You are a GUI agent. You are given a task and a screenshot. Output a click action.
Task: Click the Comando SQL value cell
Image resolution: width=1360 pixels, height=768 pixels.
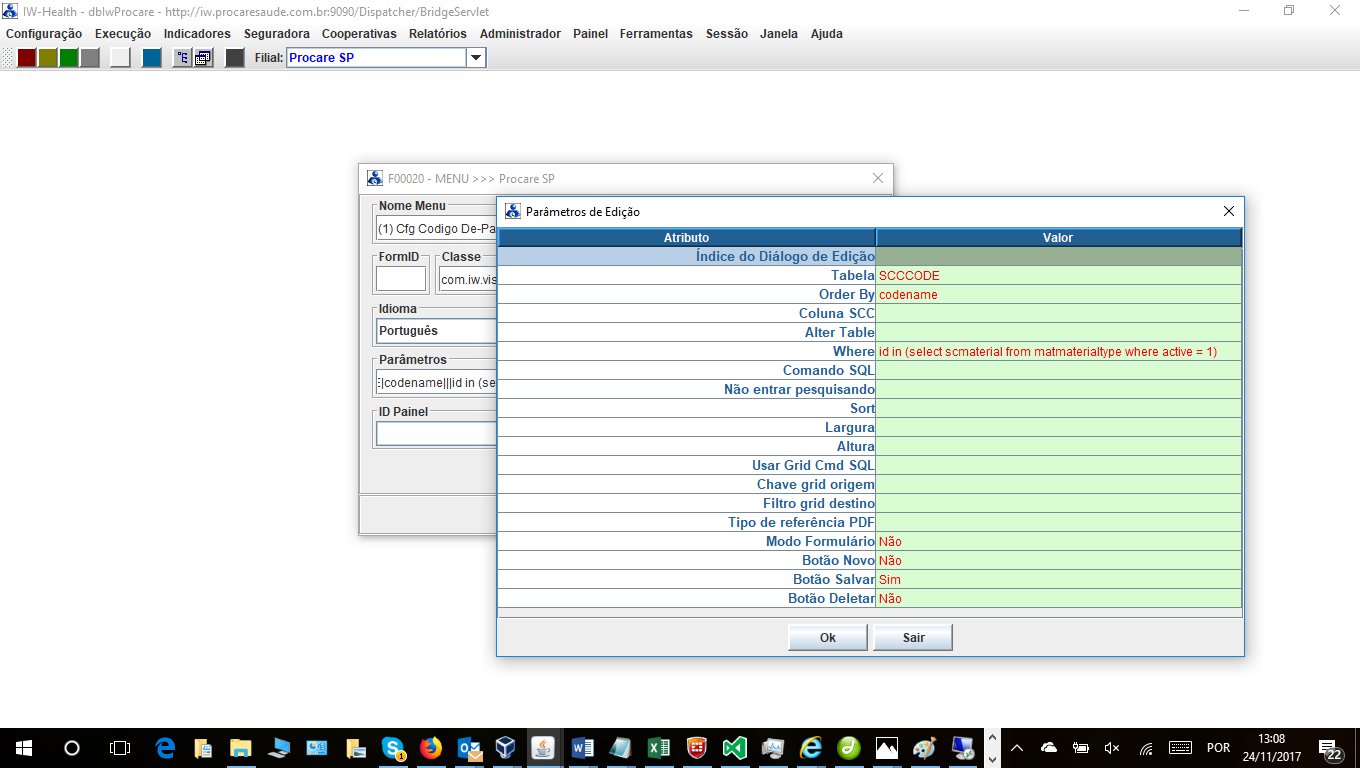1059,370
